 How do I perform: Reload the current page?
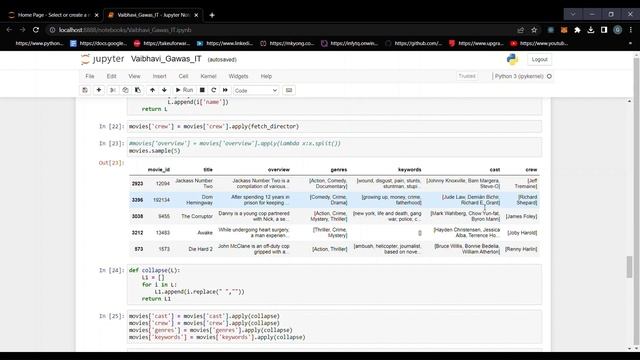click(36, 30)
